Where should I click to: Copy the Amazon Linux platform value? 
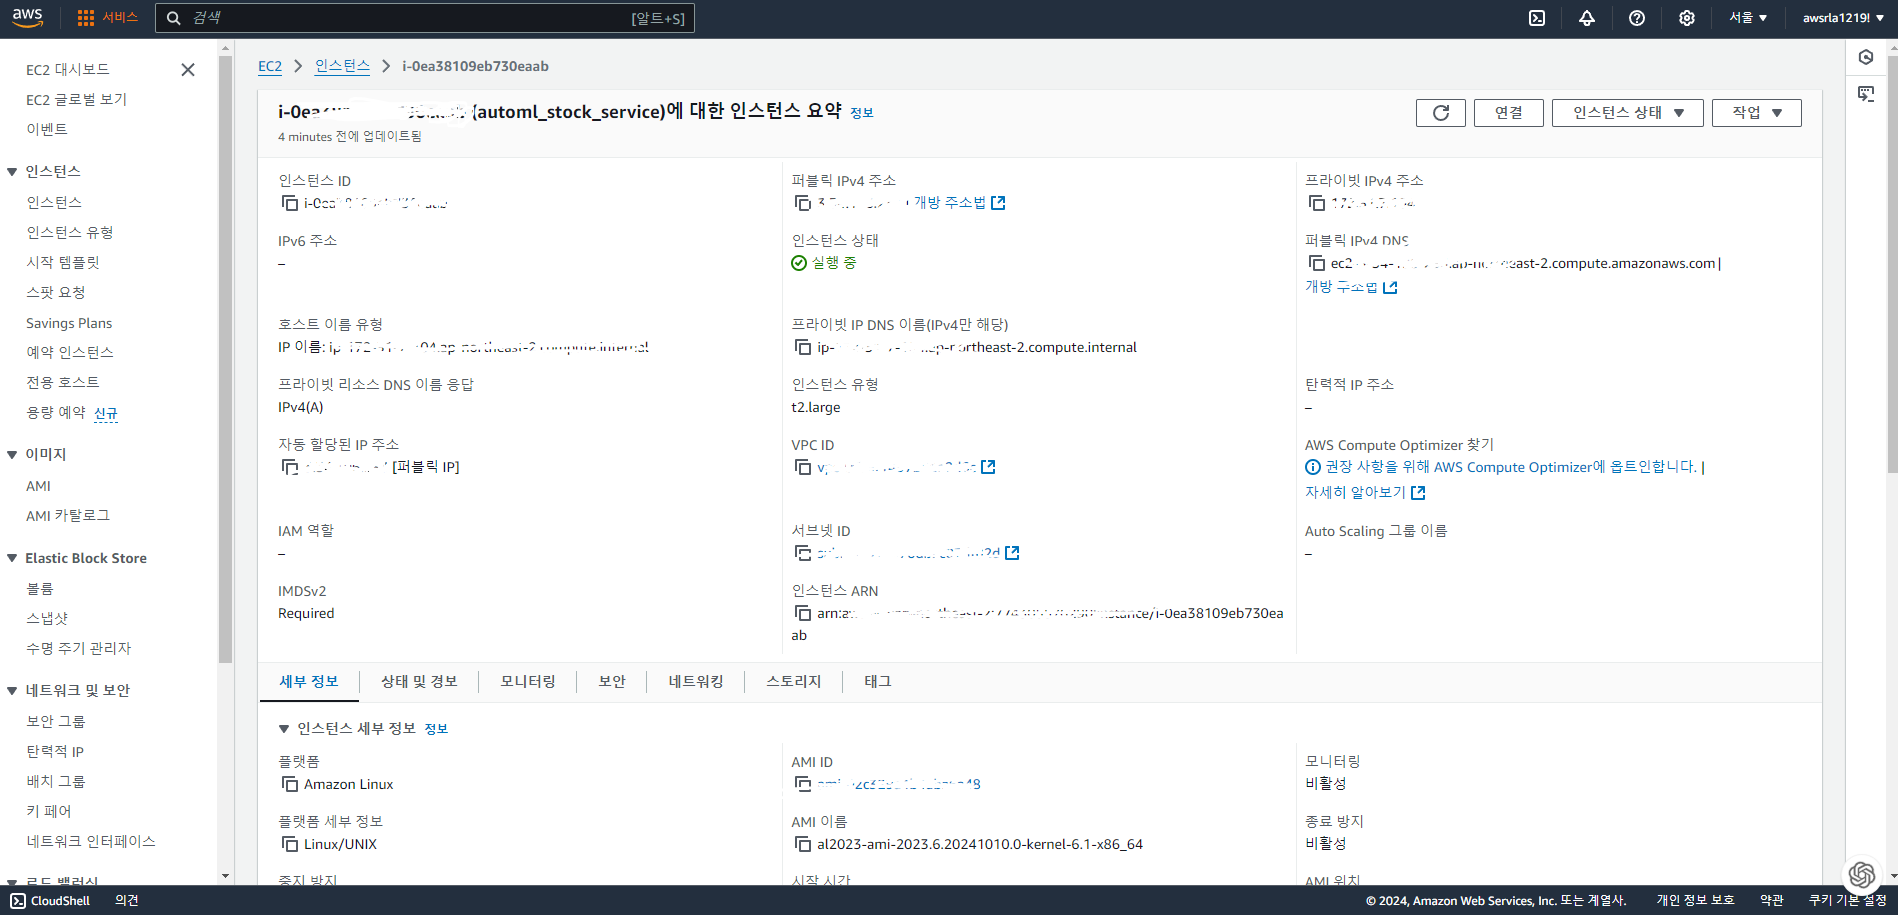[x=290, y=784]
